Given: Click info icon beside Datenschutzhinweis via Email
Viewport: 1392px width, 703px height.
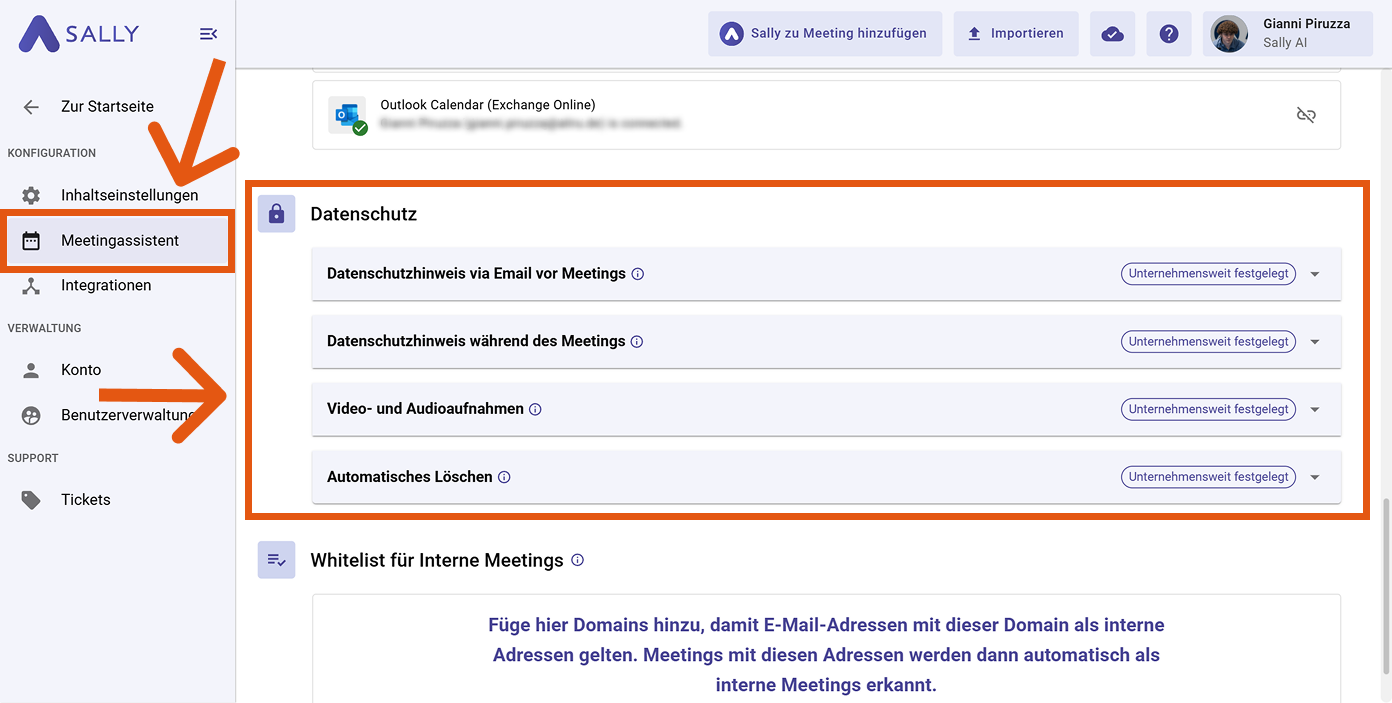Looking at the screenshot, I should pos(638,274).
